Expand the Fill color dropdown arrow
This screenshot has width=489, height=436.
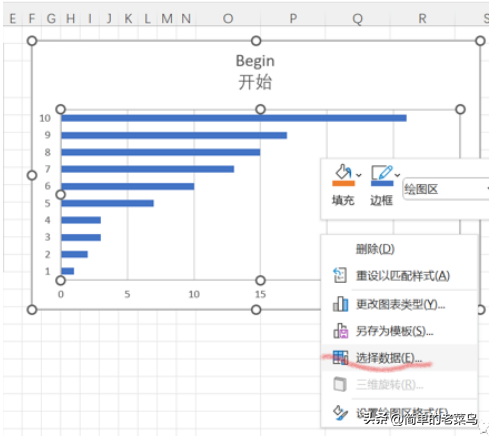coord(359,175)
